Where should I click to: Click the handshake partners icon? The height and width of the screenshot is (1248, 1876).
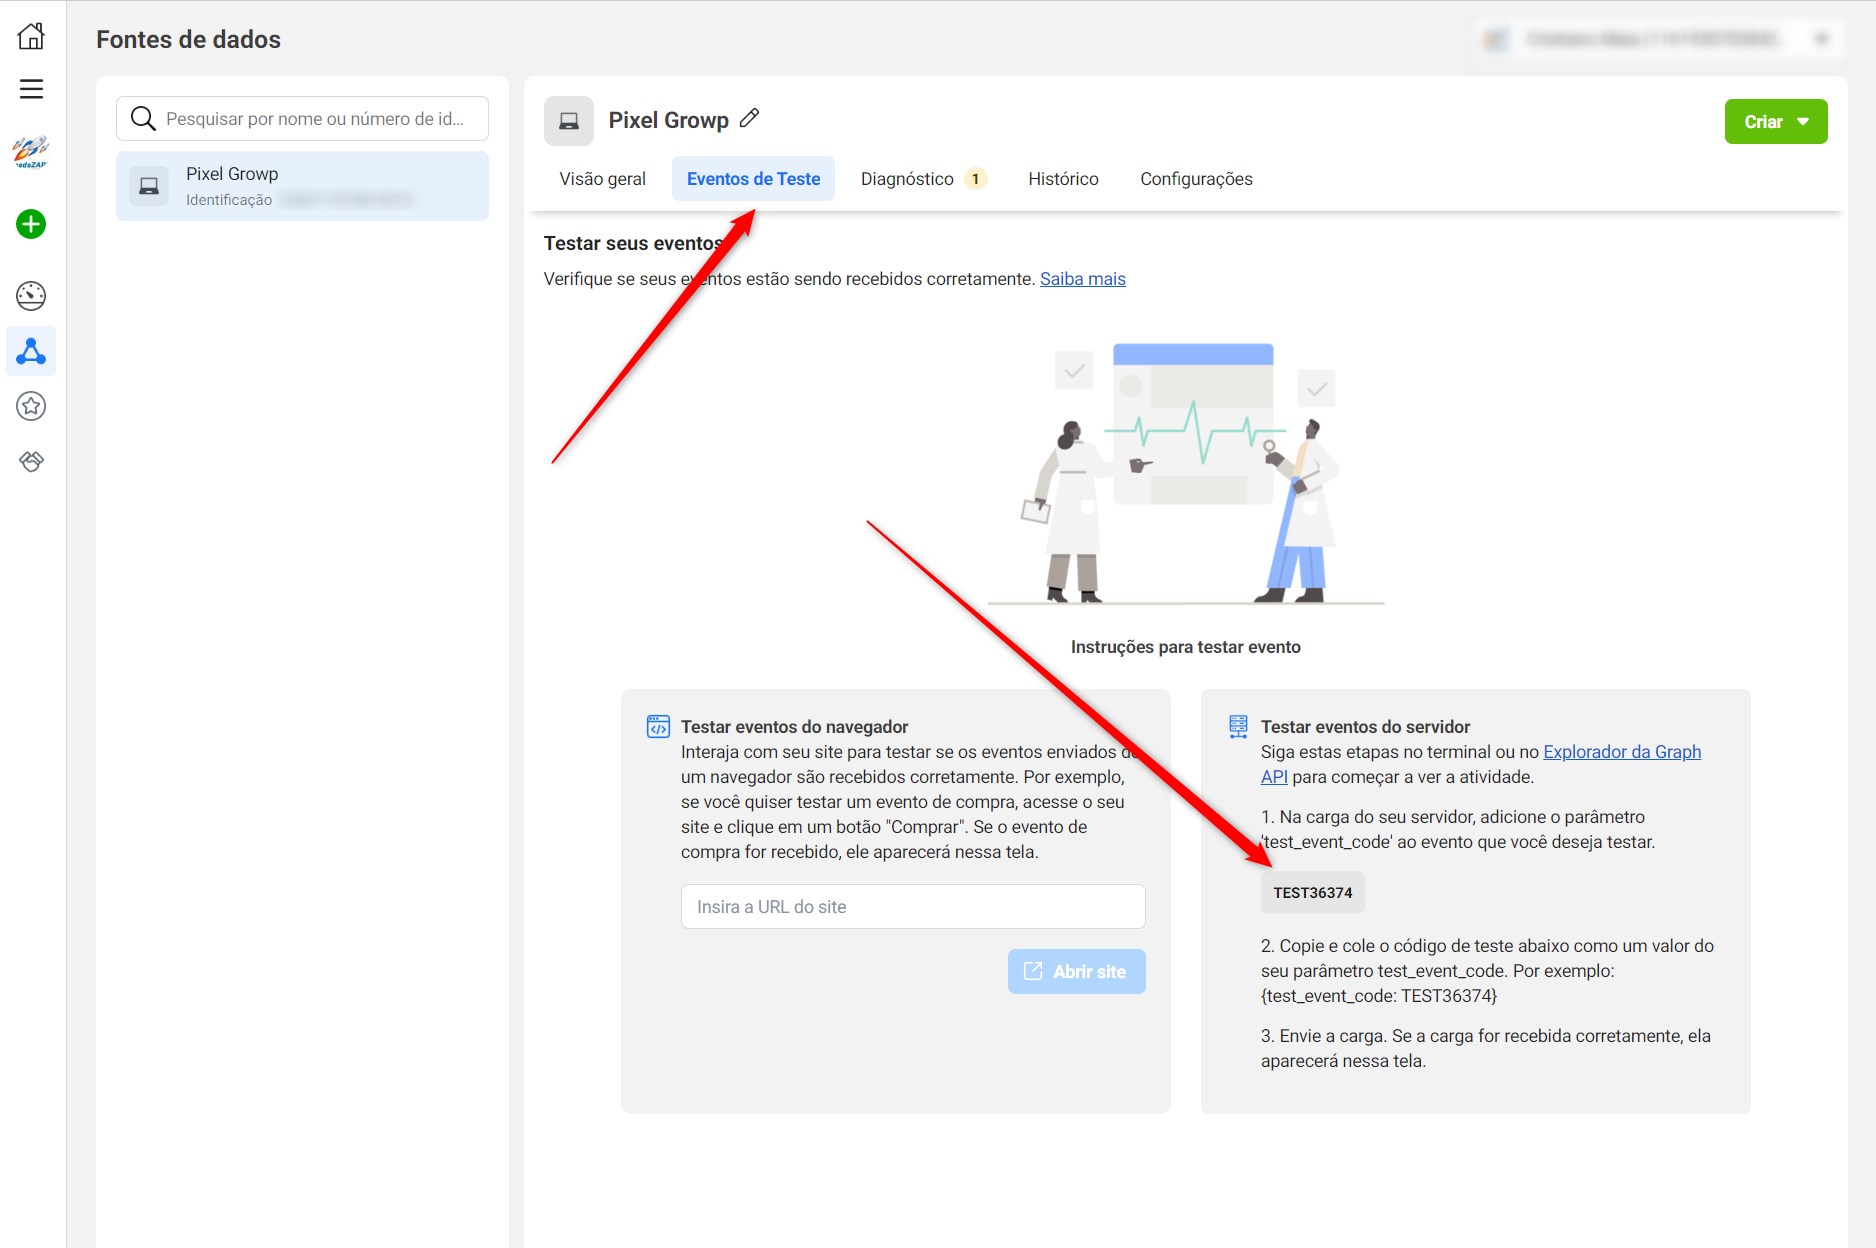[x=31, y=461]
